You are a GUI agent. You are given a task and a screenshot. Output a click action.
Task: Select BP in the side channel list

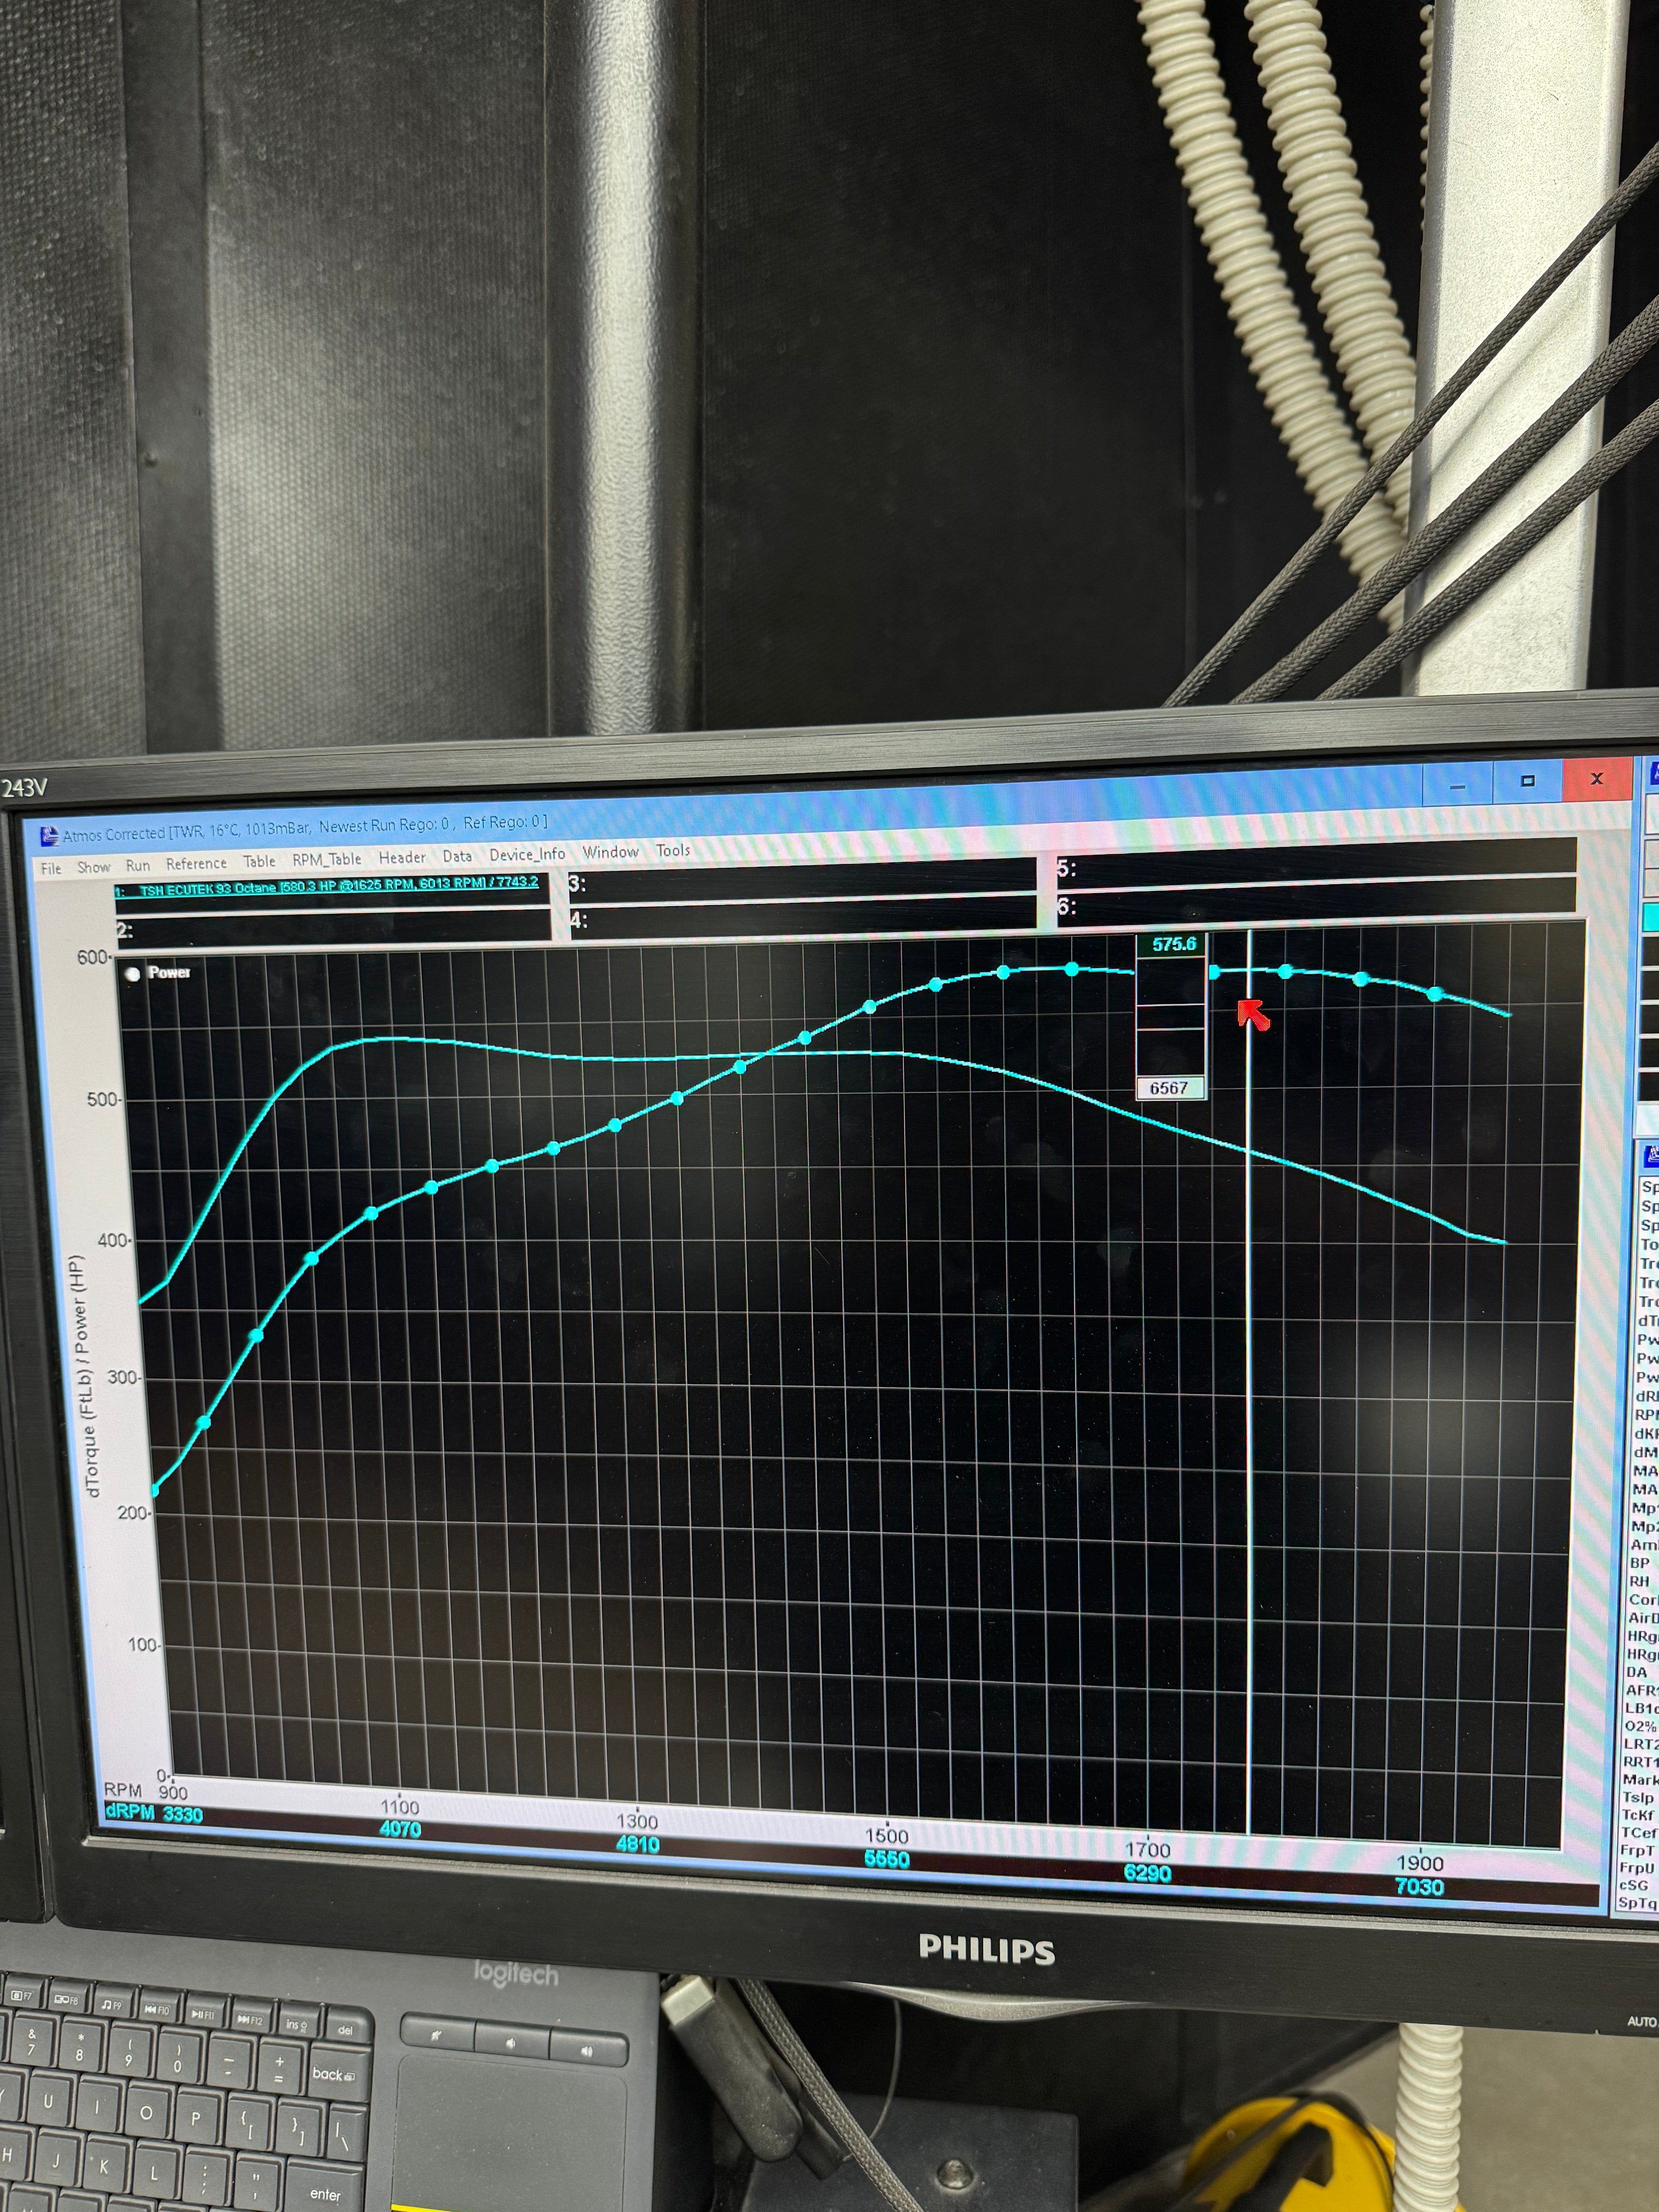pos(1640,1563)
